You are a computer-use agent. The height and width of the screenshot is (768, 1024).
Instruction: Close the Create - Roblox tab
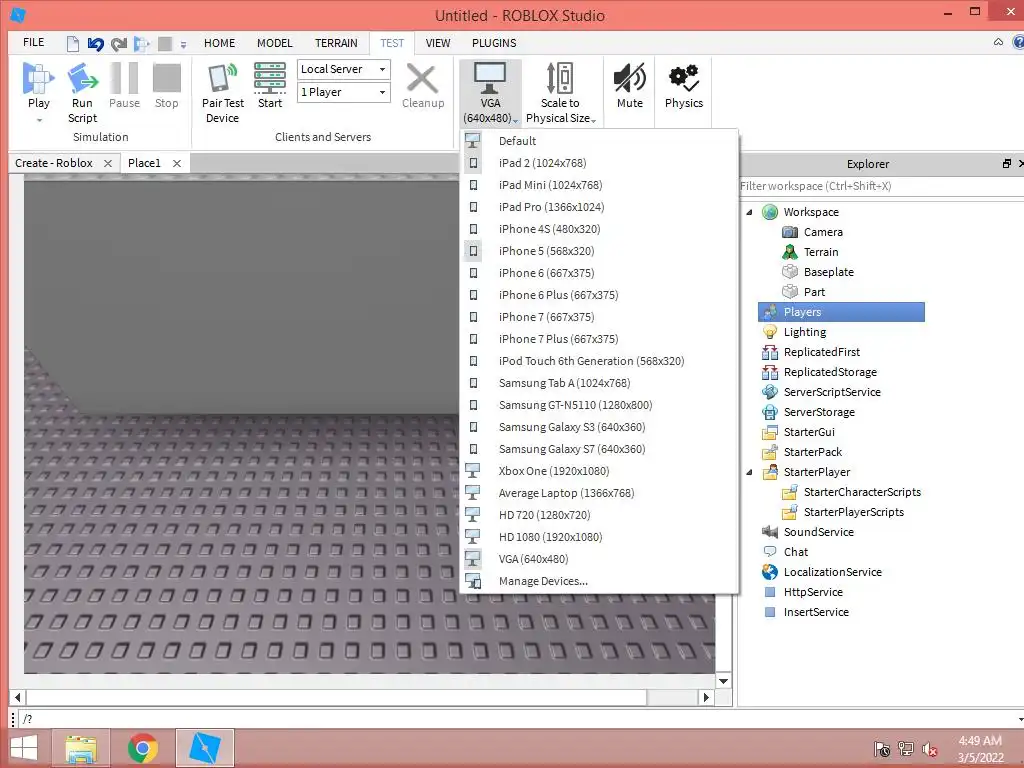(108, 163)
